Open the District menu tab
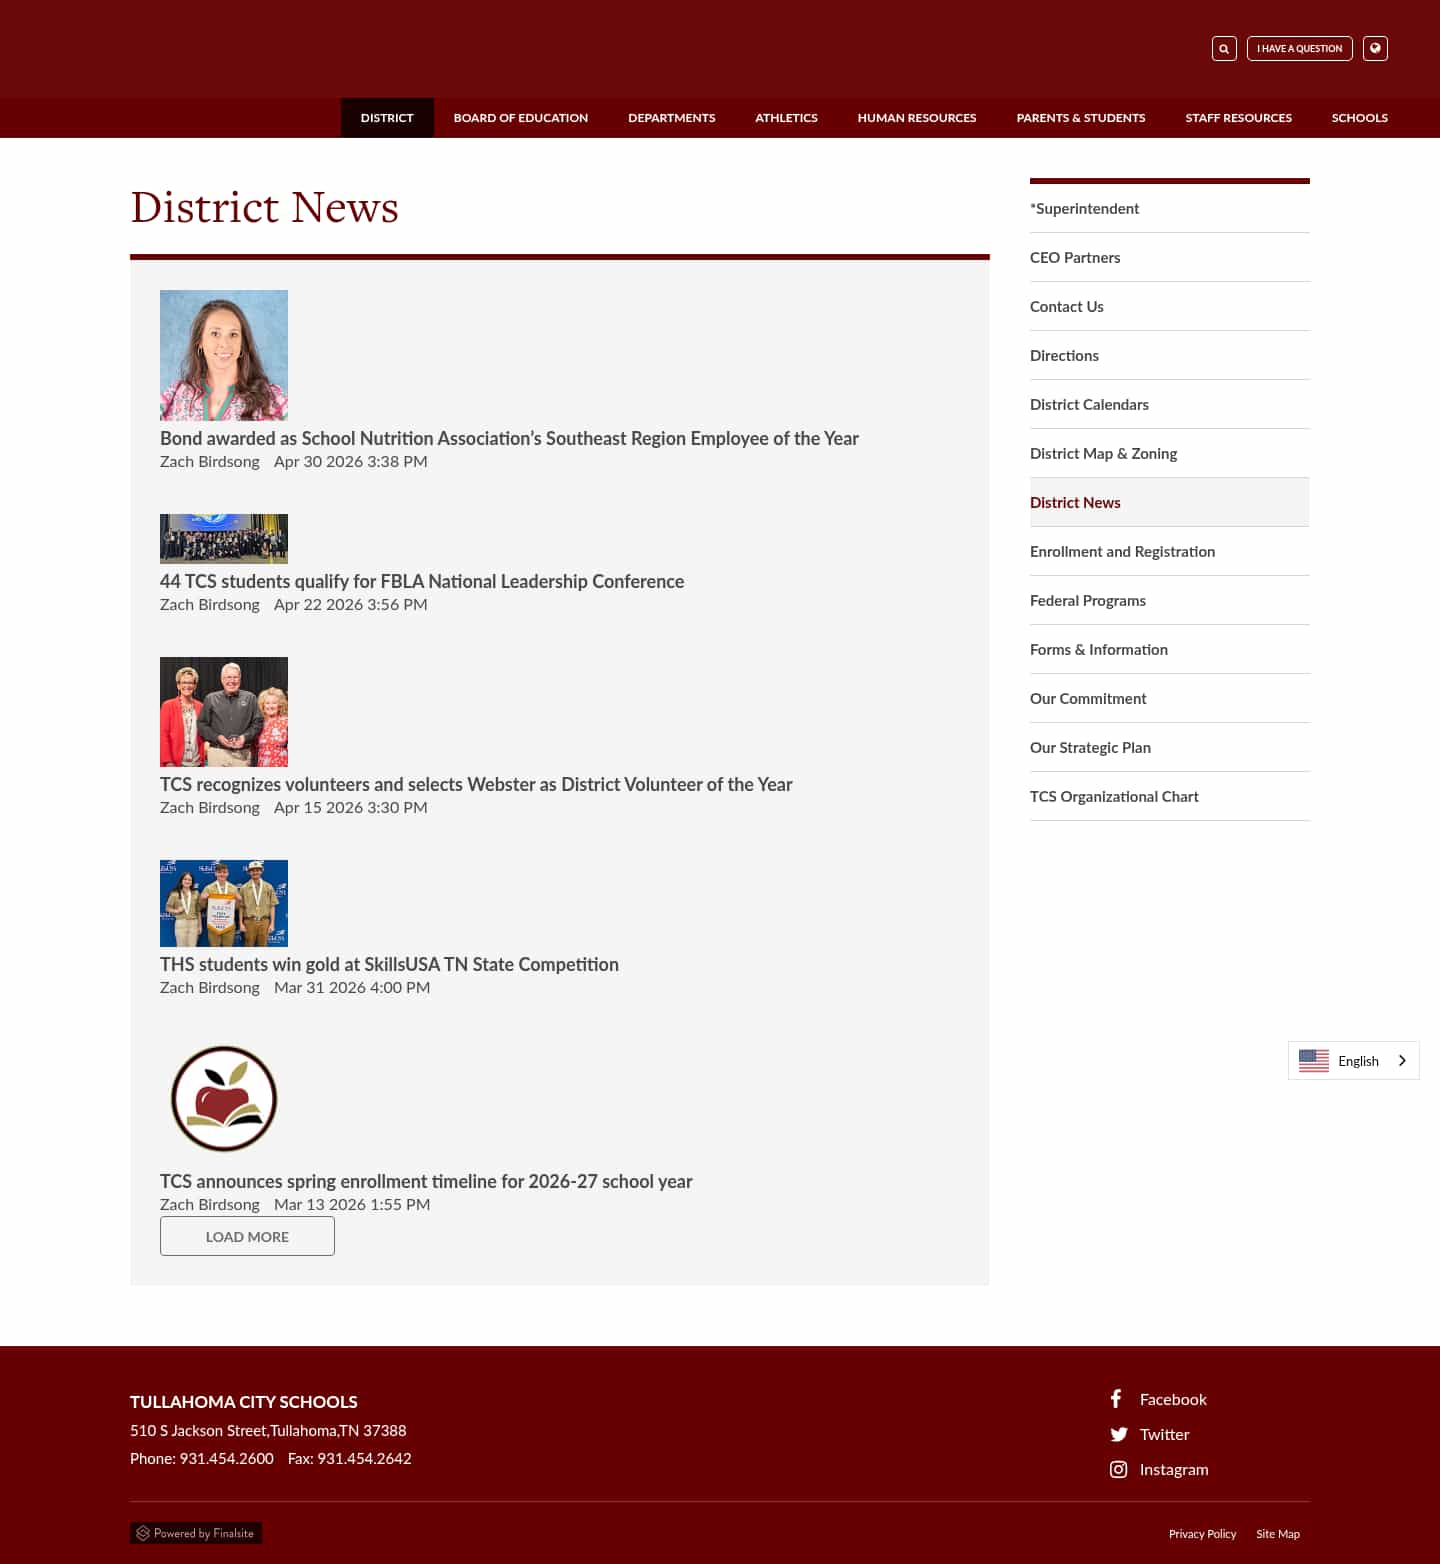The width and height of the screenshot is (1440, 1564). pos(387,118)
